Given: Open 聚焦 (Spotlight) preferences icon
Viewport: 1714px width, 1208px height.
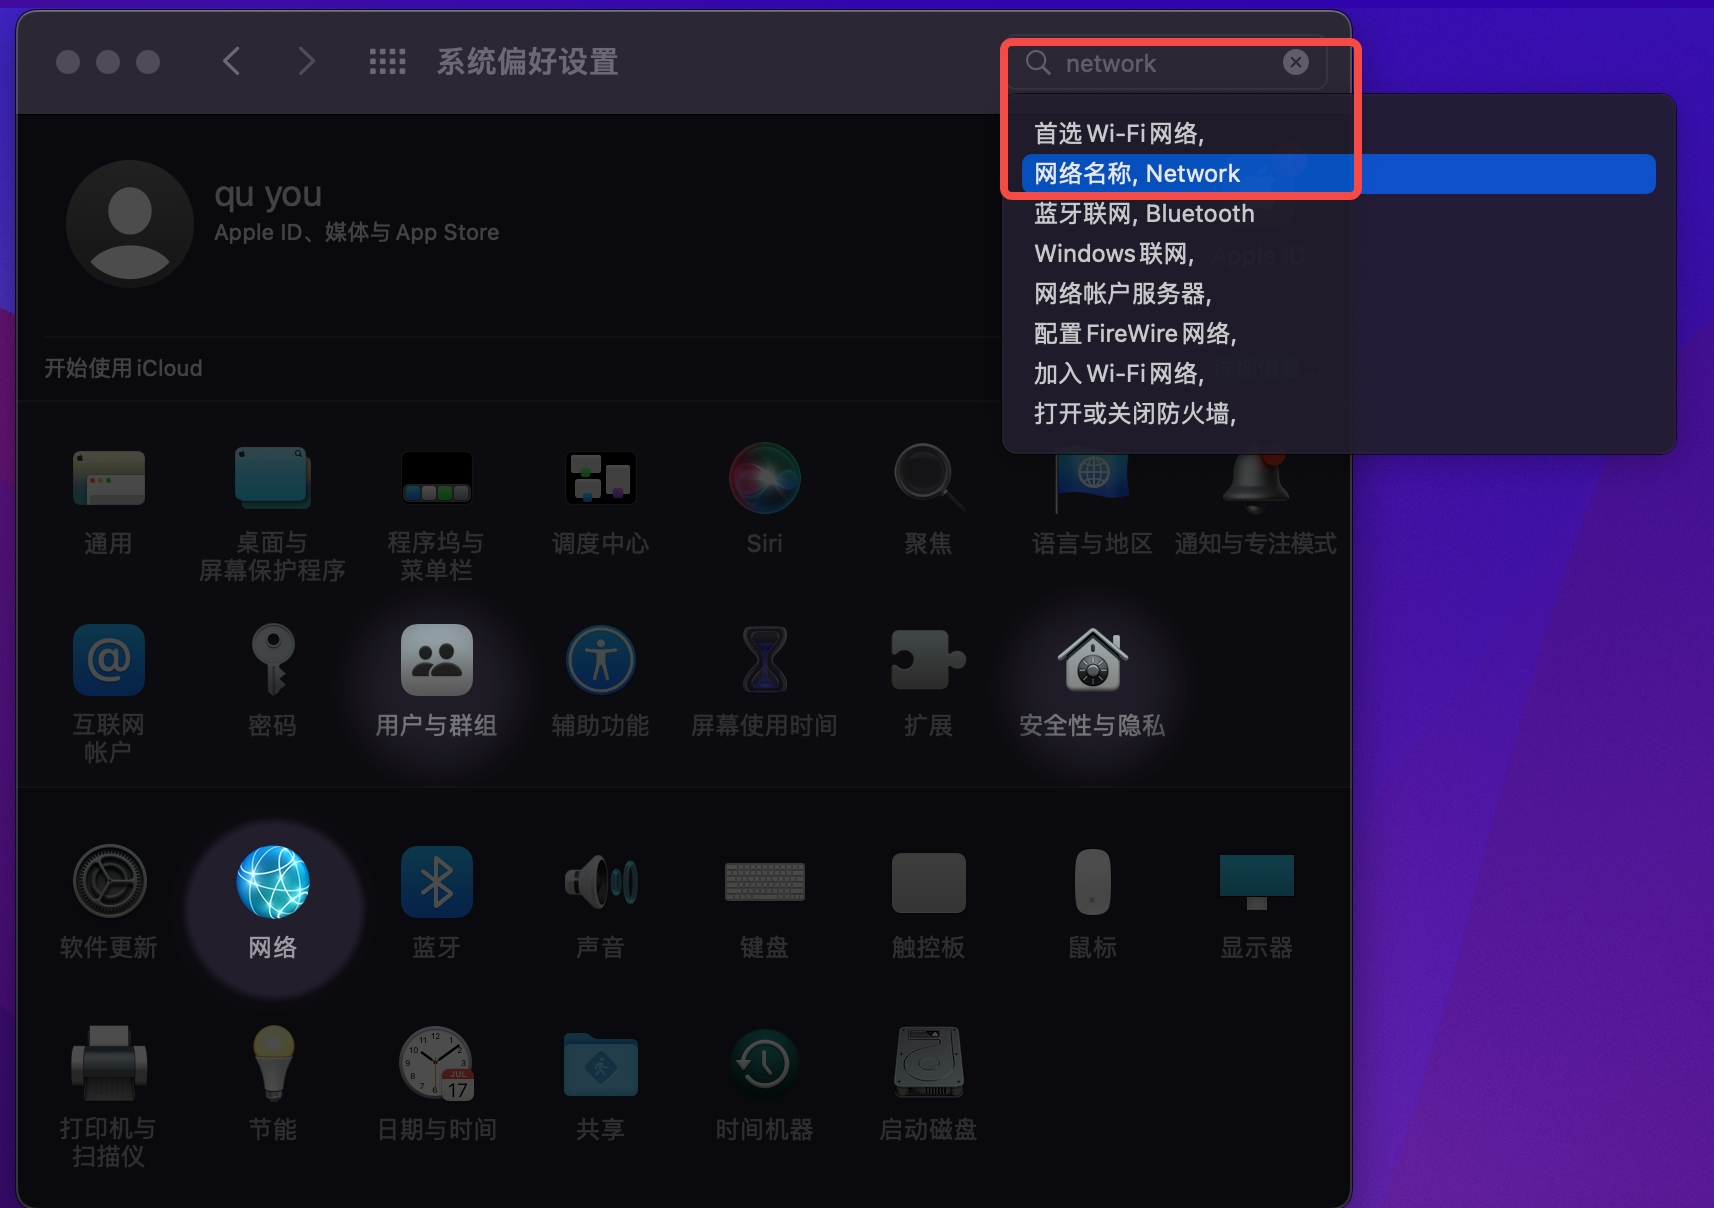Looking at the screenshot, I should click(928, 478).
